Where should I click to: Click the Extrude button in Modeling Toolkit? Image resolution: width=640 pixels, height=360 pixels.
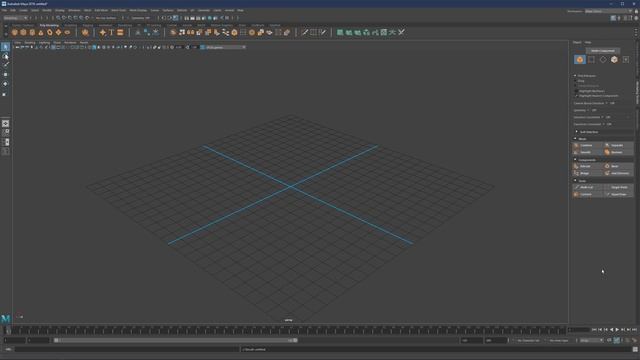click(x=587, y=166)
